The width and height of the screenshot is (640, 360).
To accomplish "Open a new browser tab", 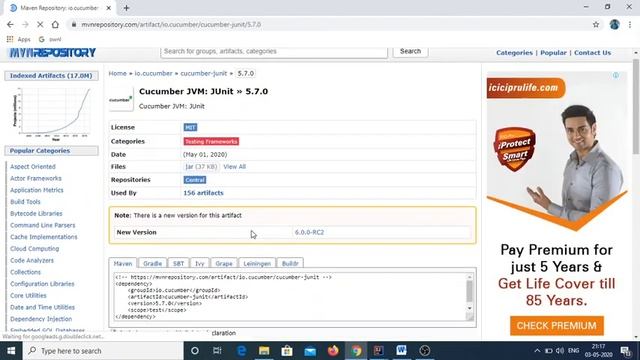I will (126, 8).
